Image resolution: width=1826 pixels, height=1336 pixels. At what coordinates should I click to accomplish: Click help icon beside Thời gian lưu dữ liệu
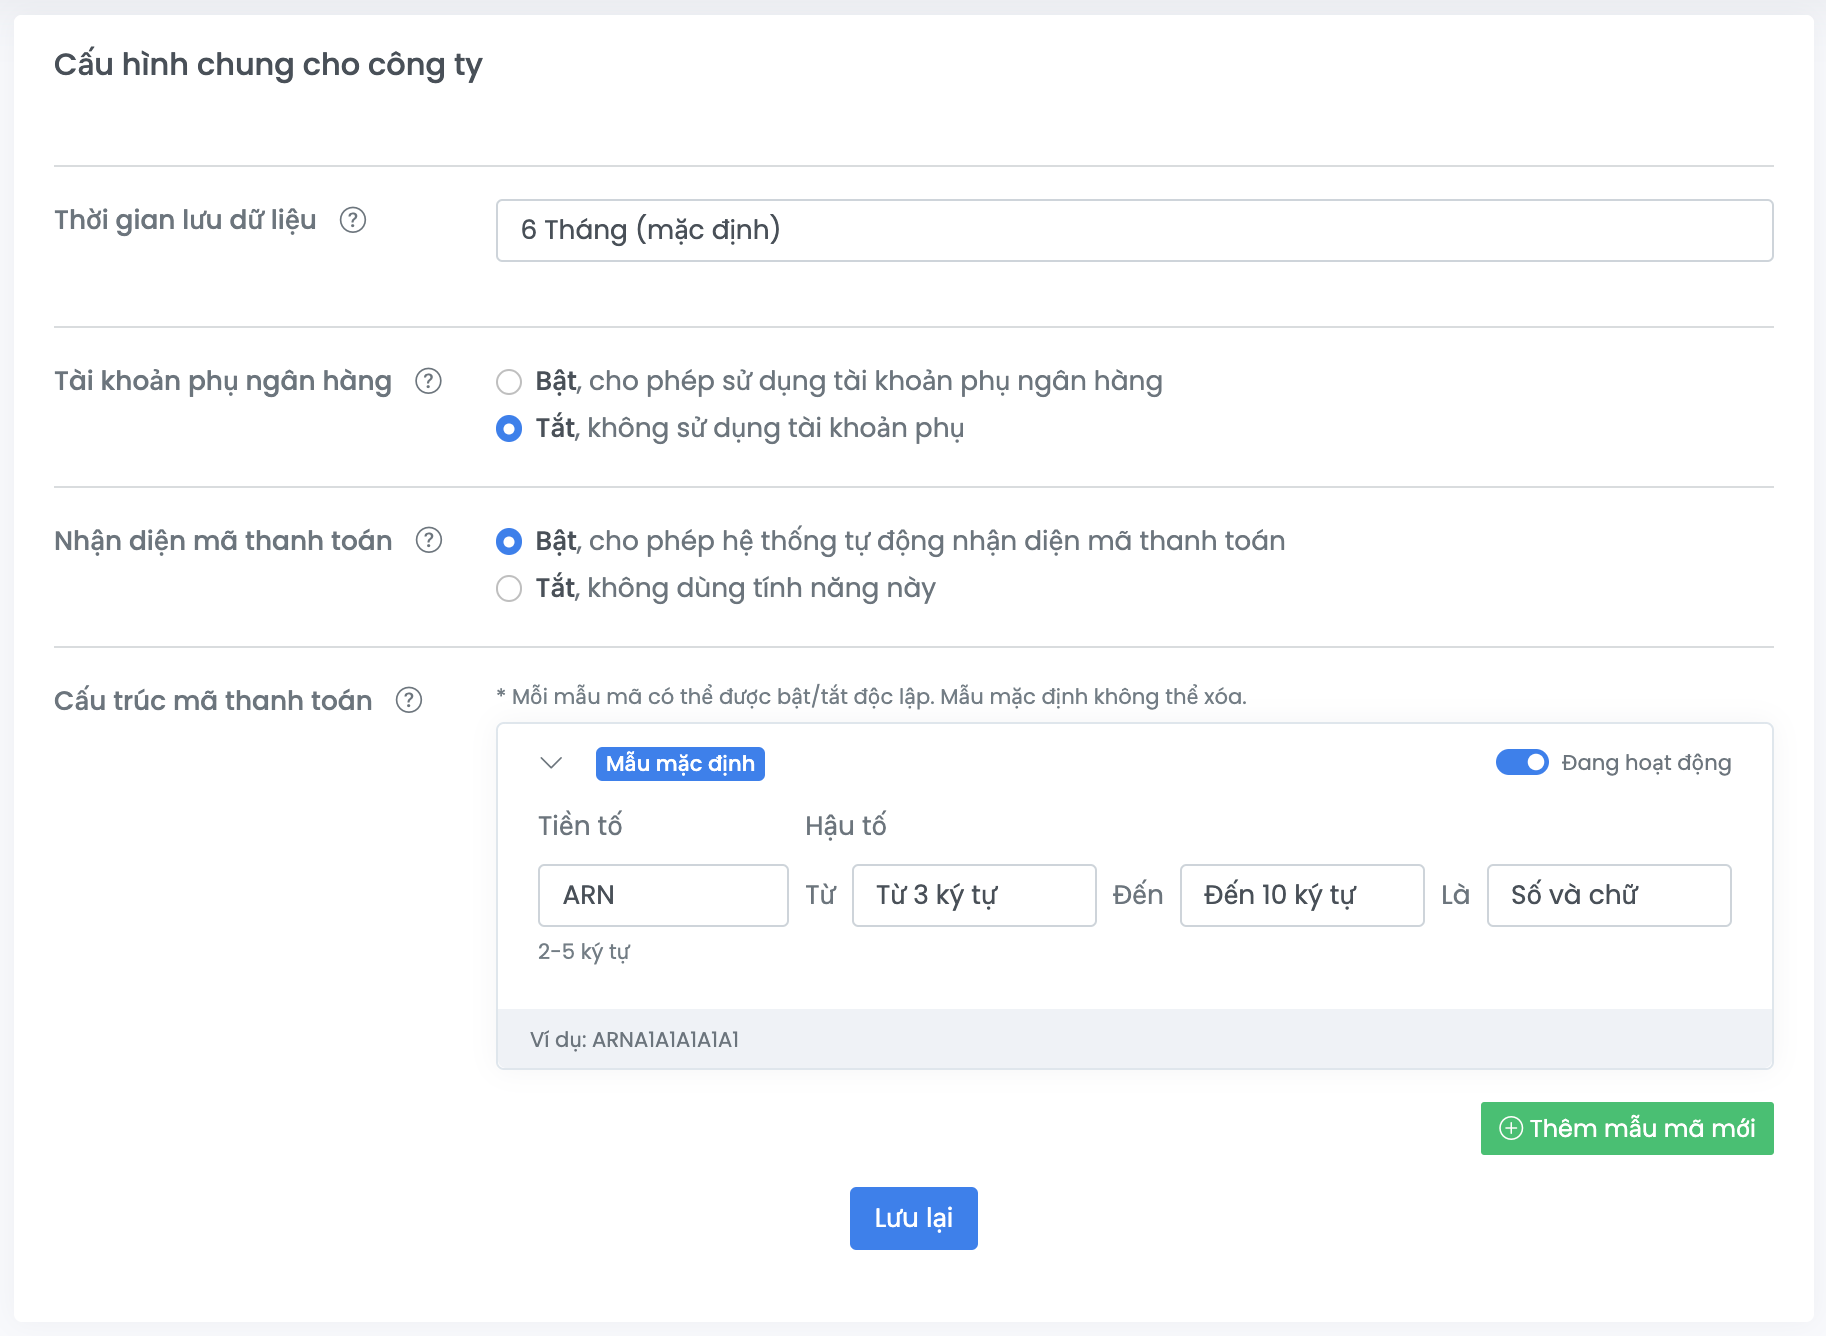pyautogui.click(x=353, y=220)
